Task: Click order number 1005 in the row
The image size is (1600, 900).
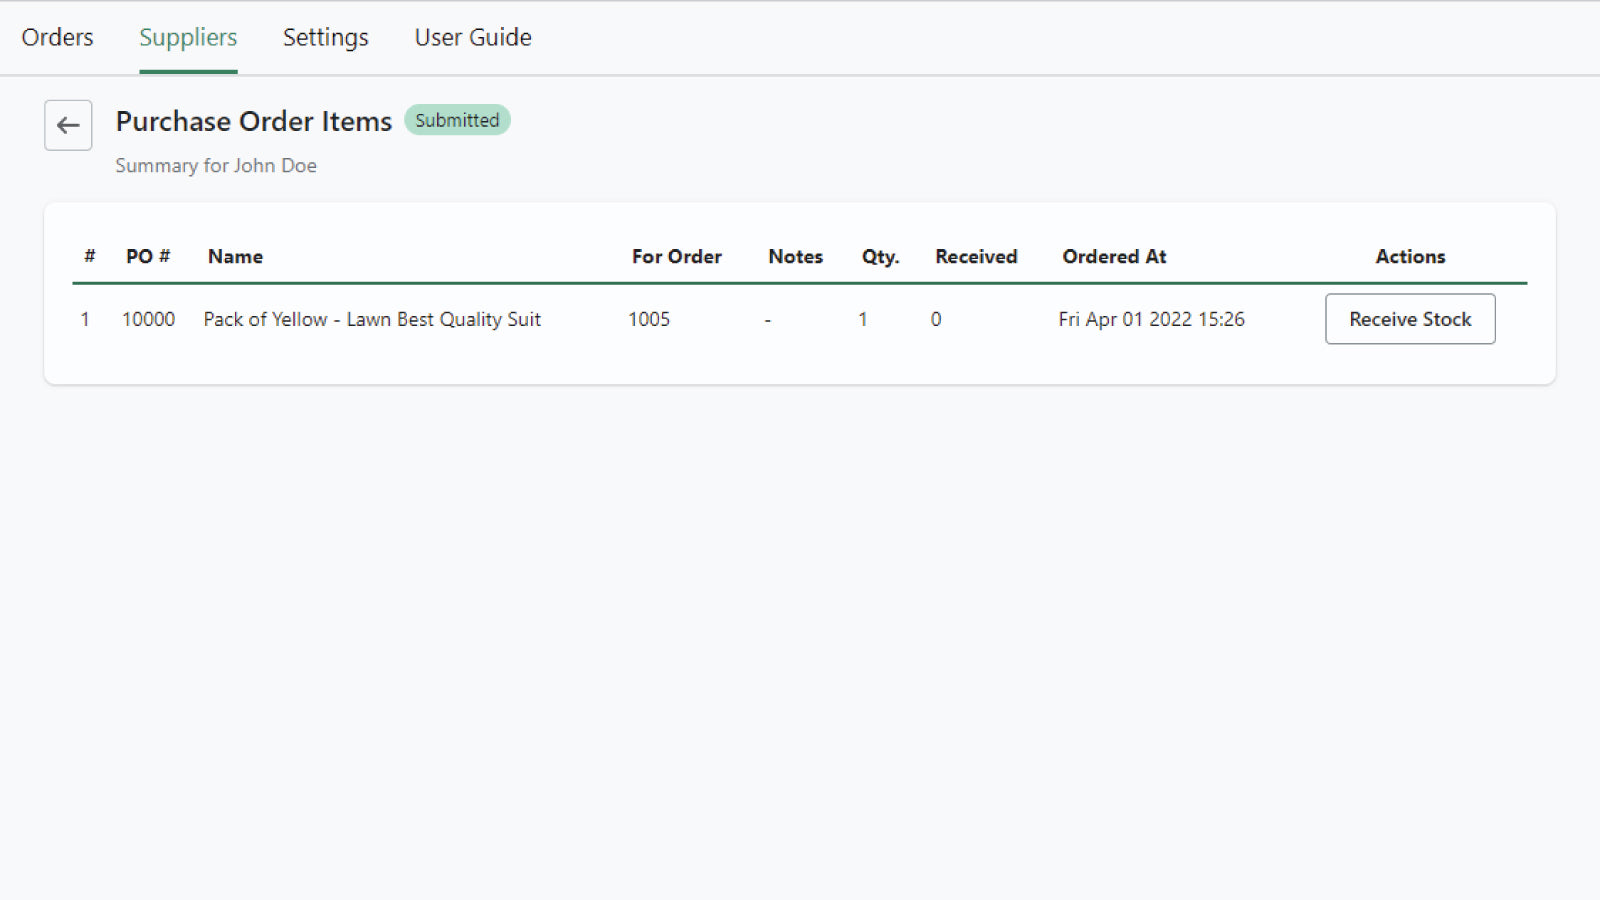Action: click(649, 319)
